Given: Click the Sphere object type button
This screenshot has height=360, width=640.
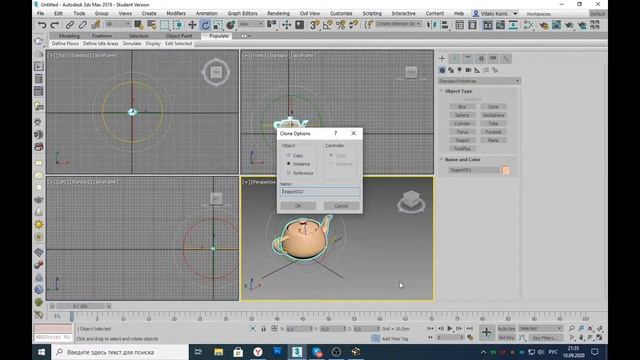Looking at the screenshot, I should [x=462, y=115].
